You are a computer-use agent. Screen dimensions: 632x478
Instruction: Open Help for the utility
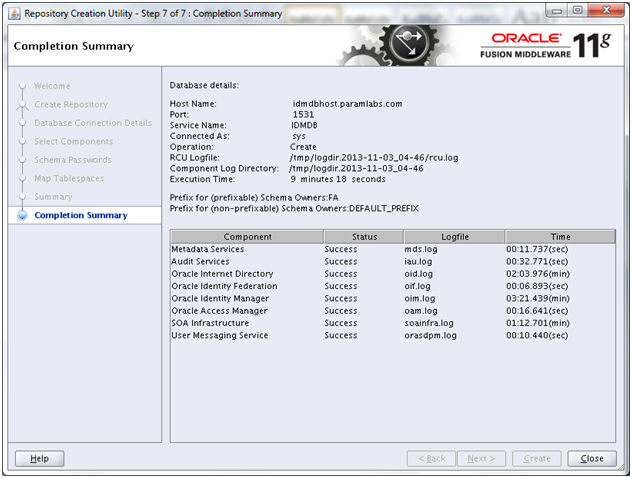(40, 459)
